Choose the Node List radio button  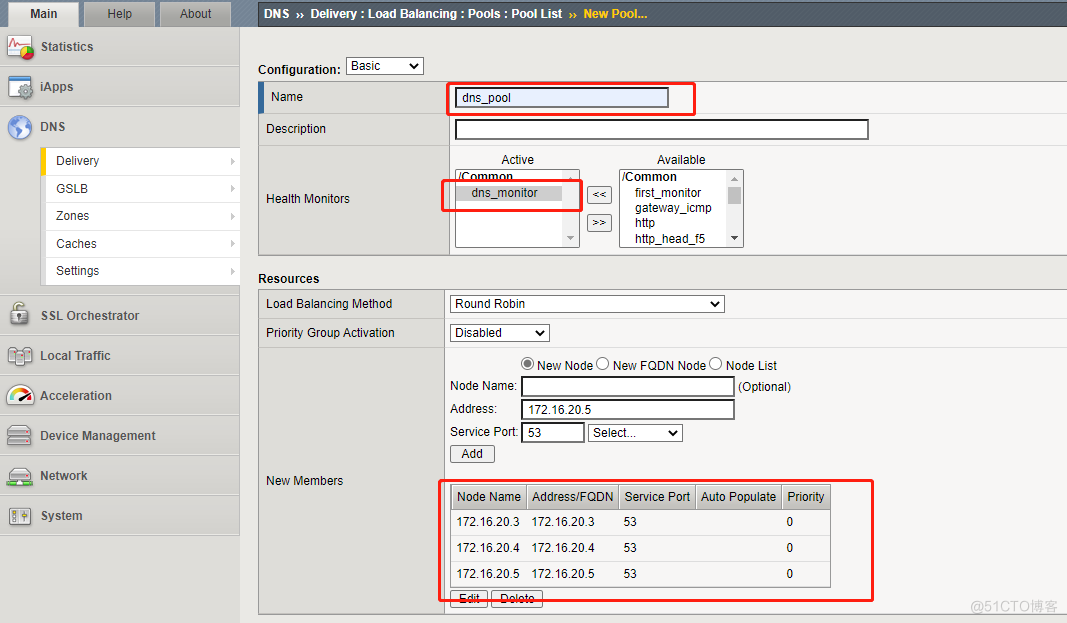point(716,365)
